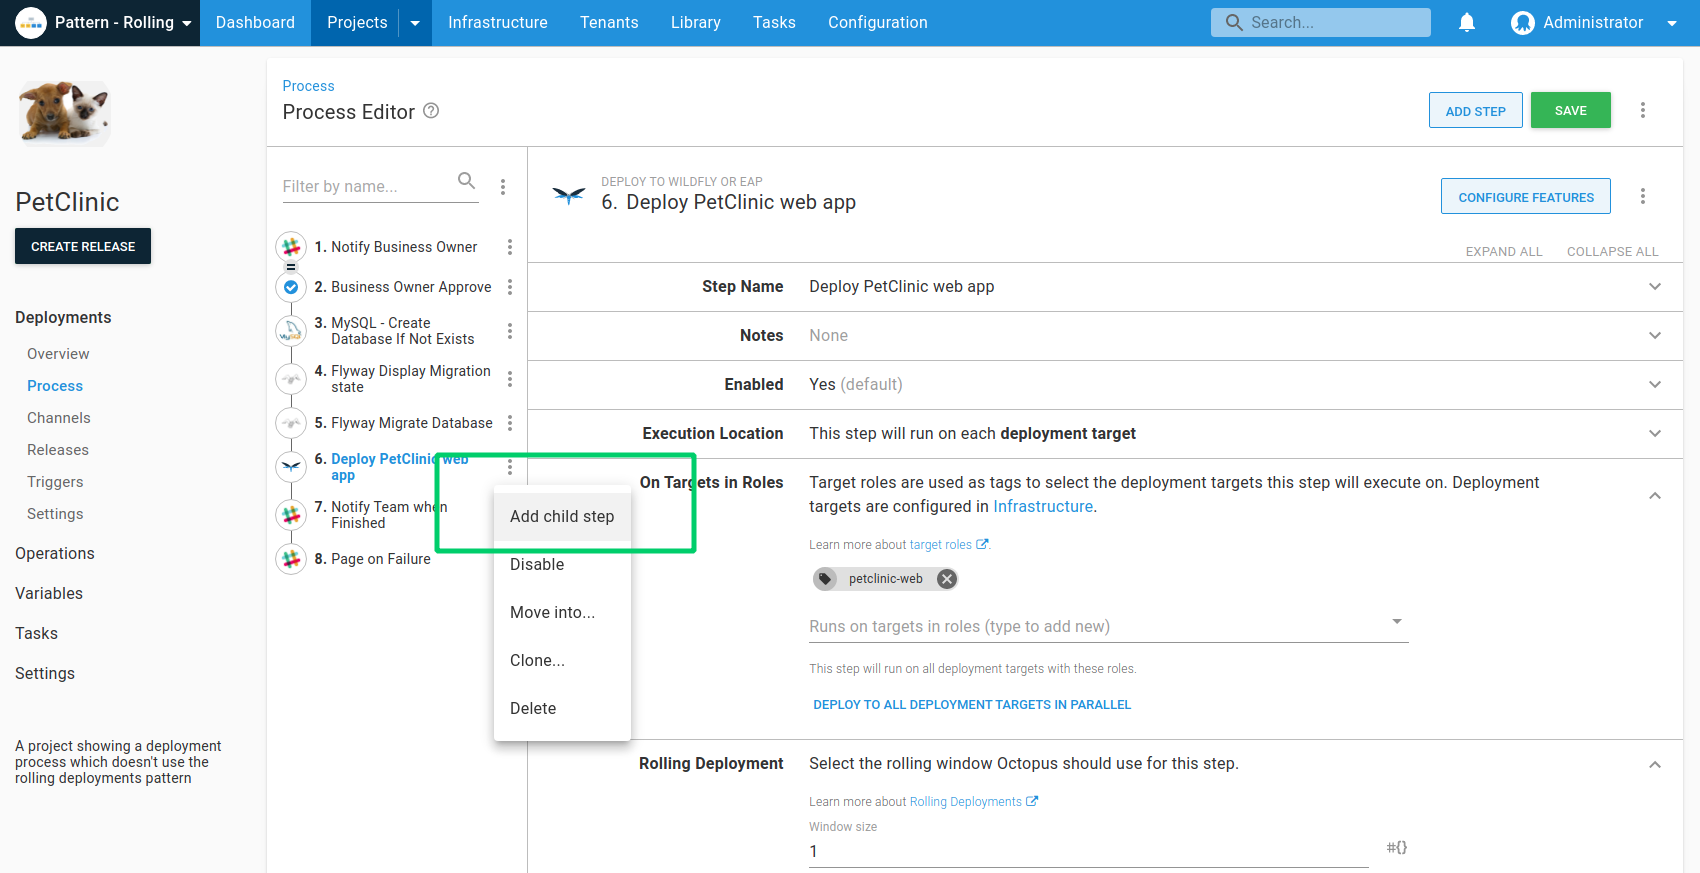Open overflow menu for Notify Business Owner step

coord(510,247)
